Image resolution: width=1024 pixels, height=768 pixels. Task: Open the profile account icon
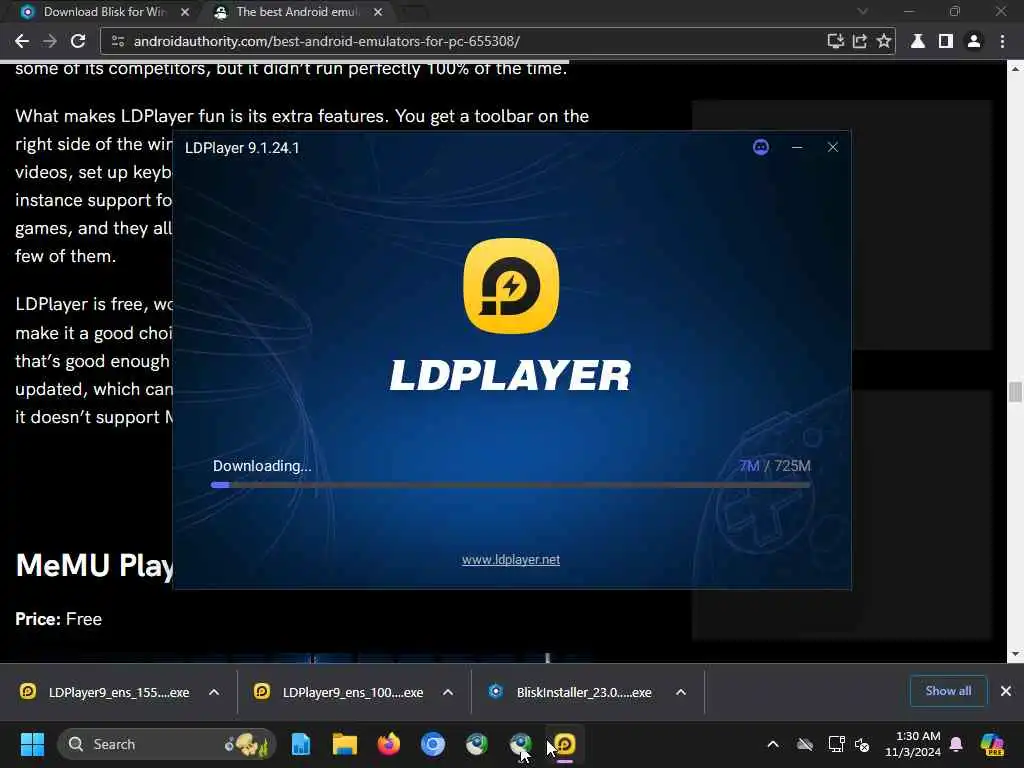pyautogui.click(x=974, y=41)
